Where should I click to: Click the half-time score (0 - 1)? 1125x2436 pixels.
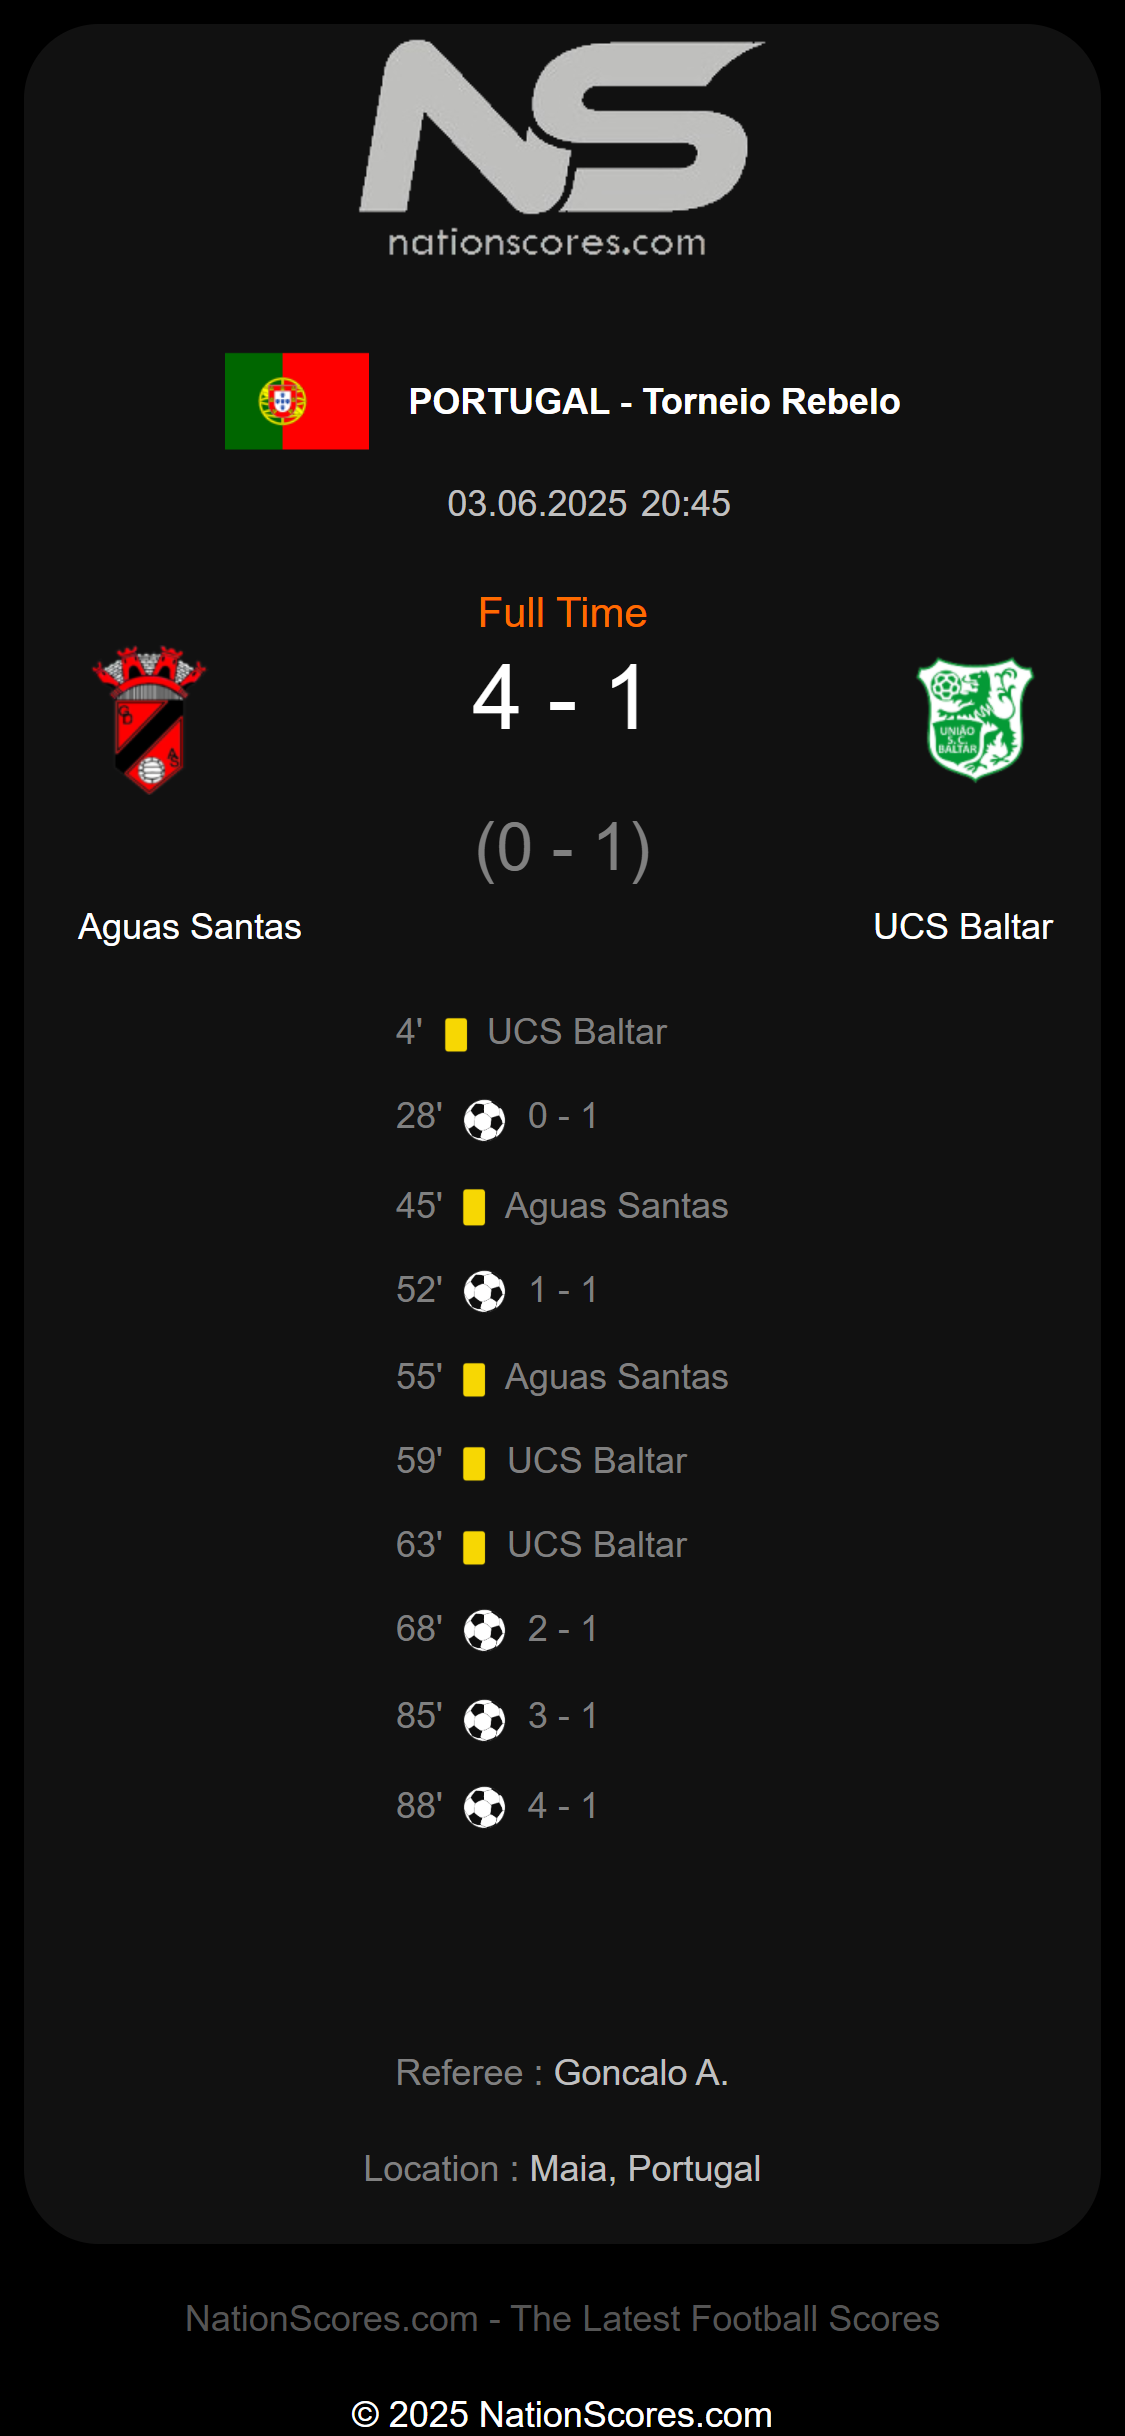coord(563,849)
